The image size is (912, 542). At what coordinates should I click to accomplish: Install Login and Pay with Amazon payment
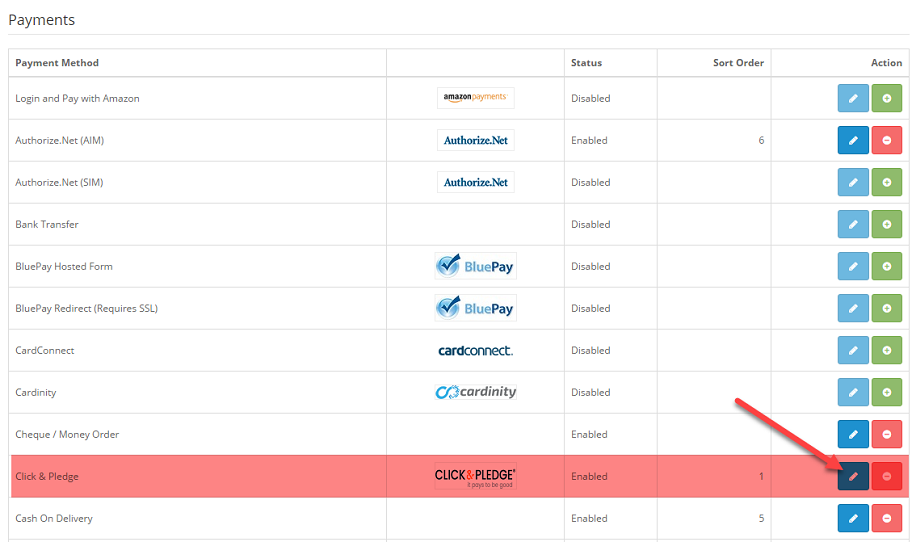(x=886, y=98)
